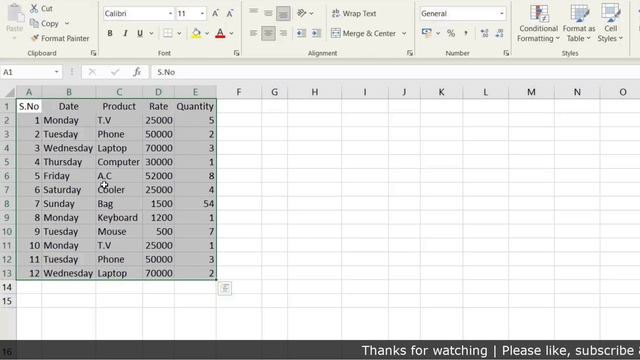Toggle Wrap Text
Screen dimensions: 640x360
point(354,13)
